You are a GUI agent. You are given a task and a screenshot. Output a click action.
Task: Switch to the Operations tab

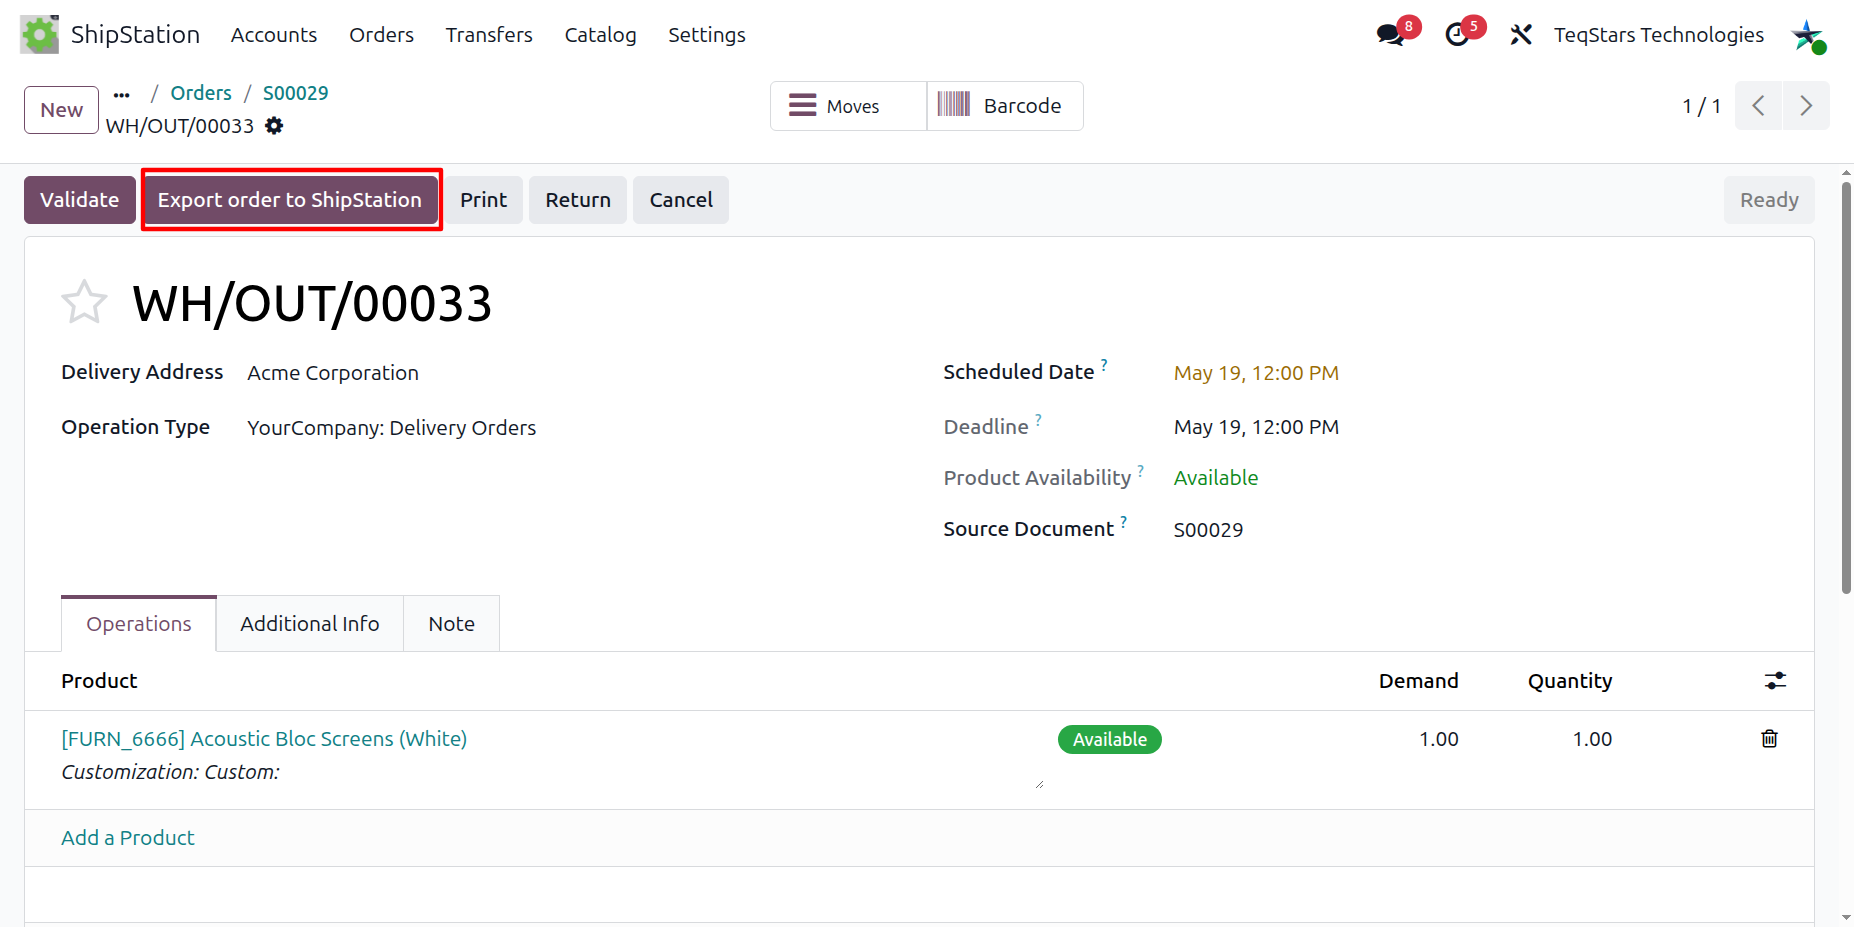139,624
